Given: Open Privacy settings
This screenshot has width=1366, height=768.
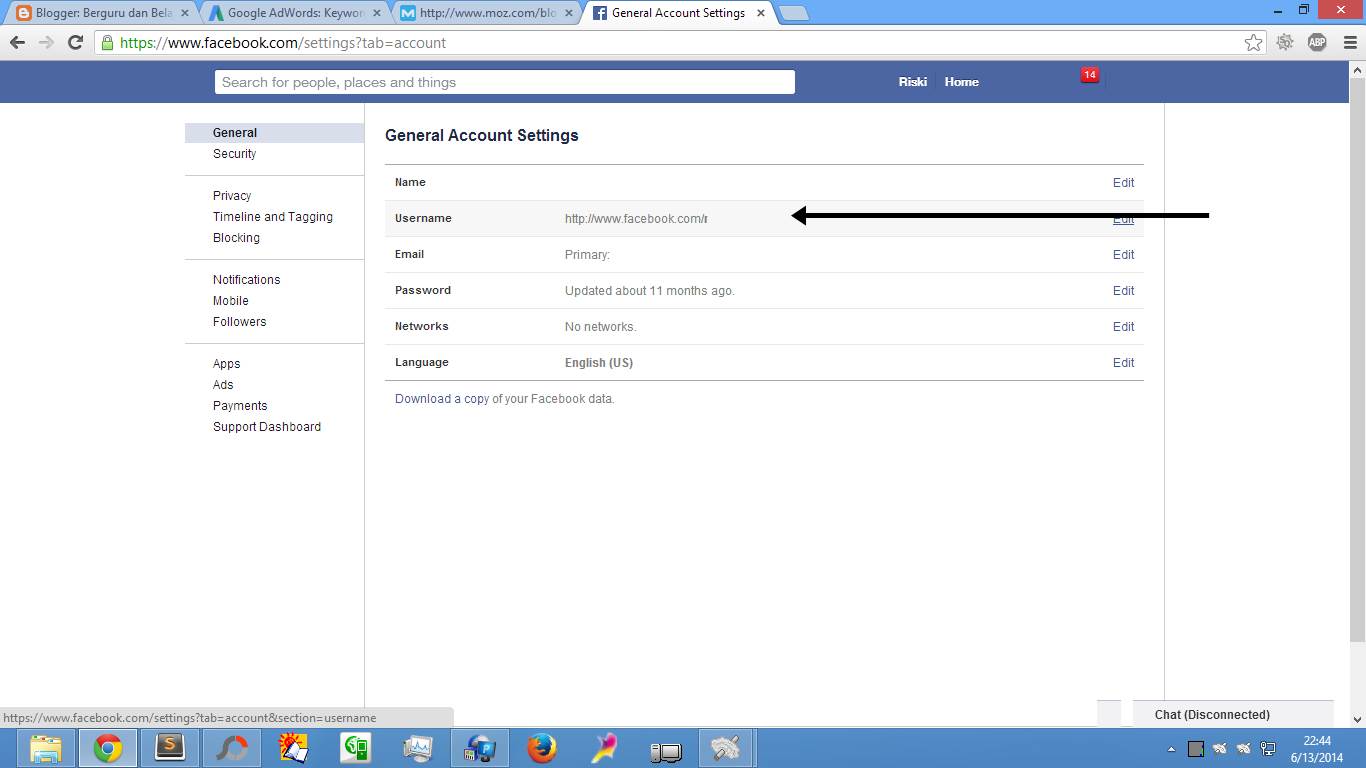Looking at the screenshot, I should (232, 196).
